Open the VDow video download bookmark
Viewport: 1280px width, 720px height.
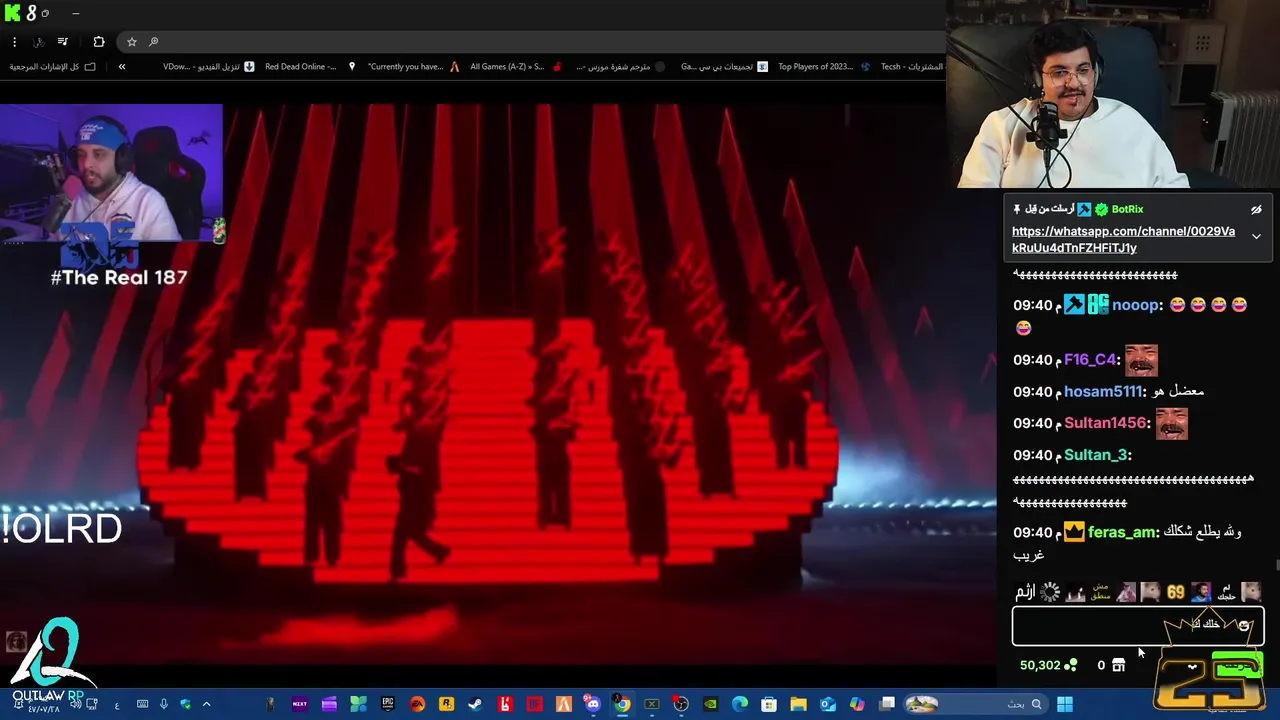209,67
